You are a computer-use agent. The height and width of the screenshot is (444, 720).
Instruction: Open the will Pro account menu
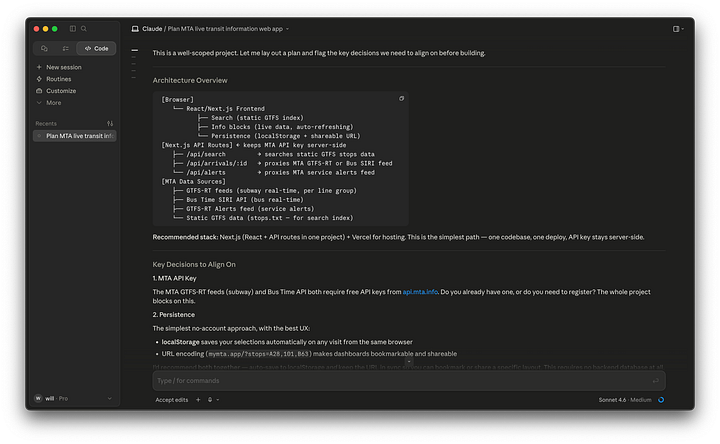[x=73, y=398]
